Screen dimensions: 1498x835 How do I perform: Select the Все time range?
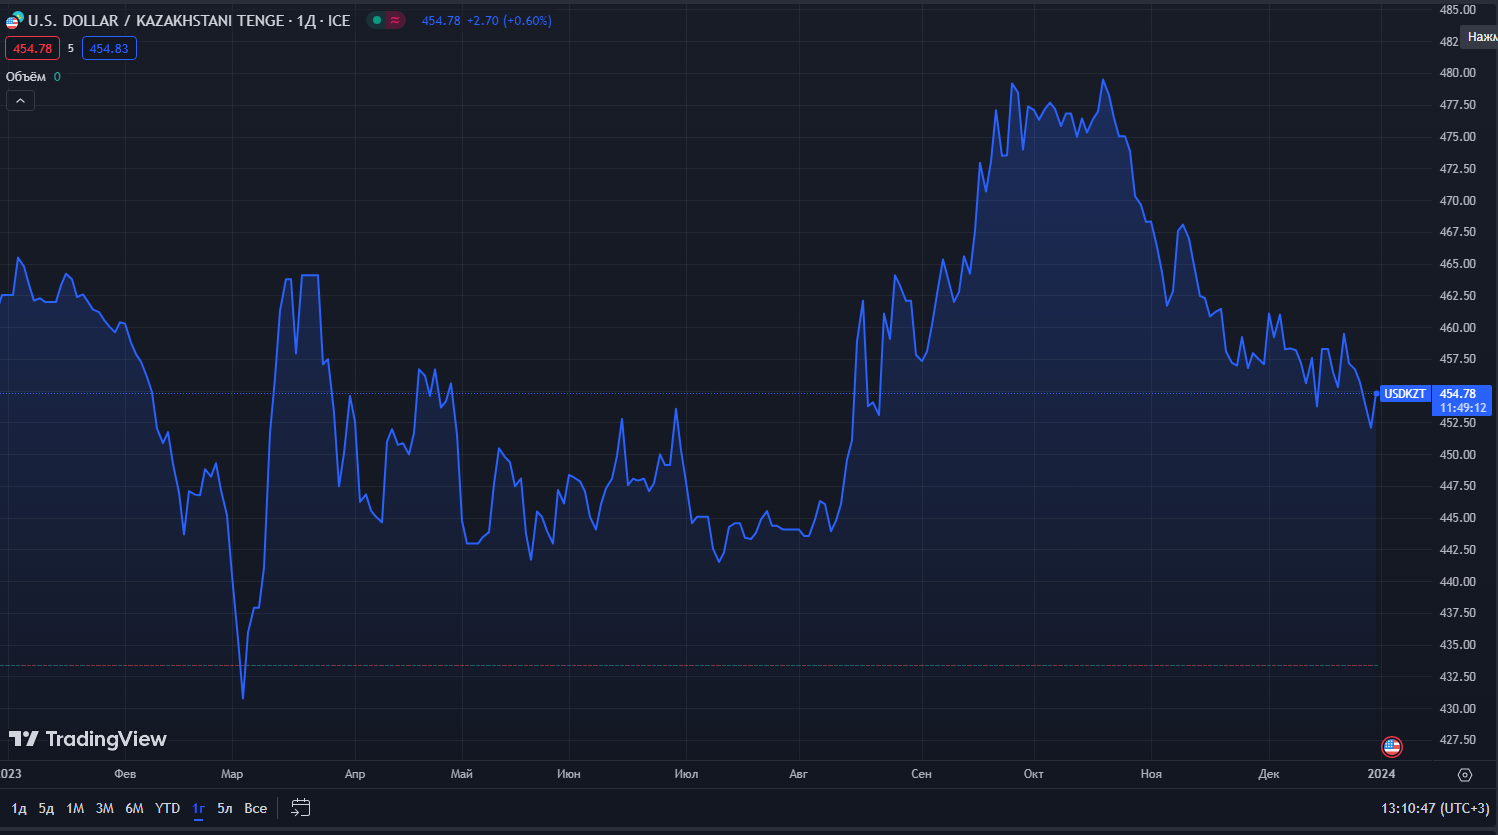[256, 808]
